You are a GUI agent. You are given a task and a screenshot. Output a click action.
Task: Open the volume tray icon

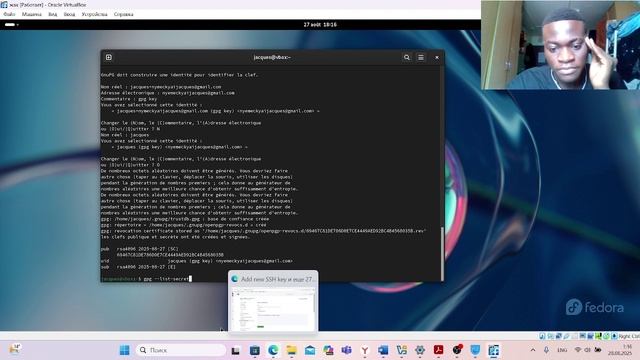pyautogui.click(x=587, y=350)
